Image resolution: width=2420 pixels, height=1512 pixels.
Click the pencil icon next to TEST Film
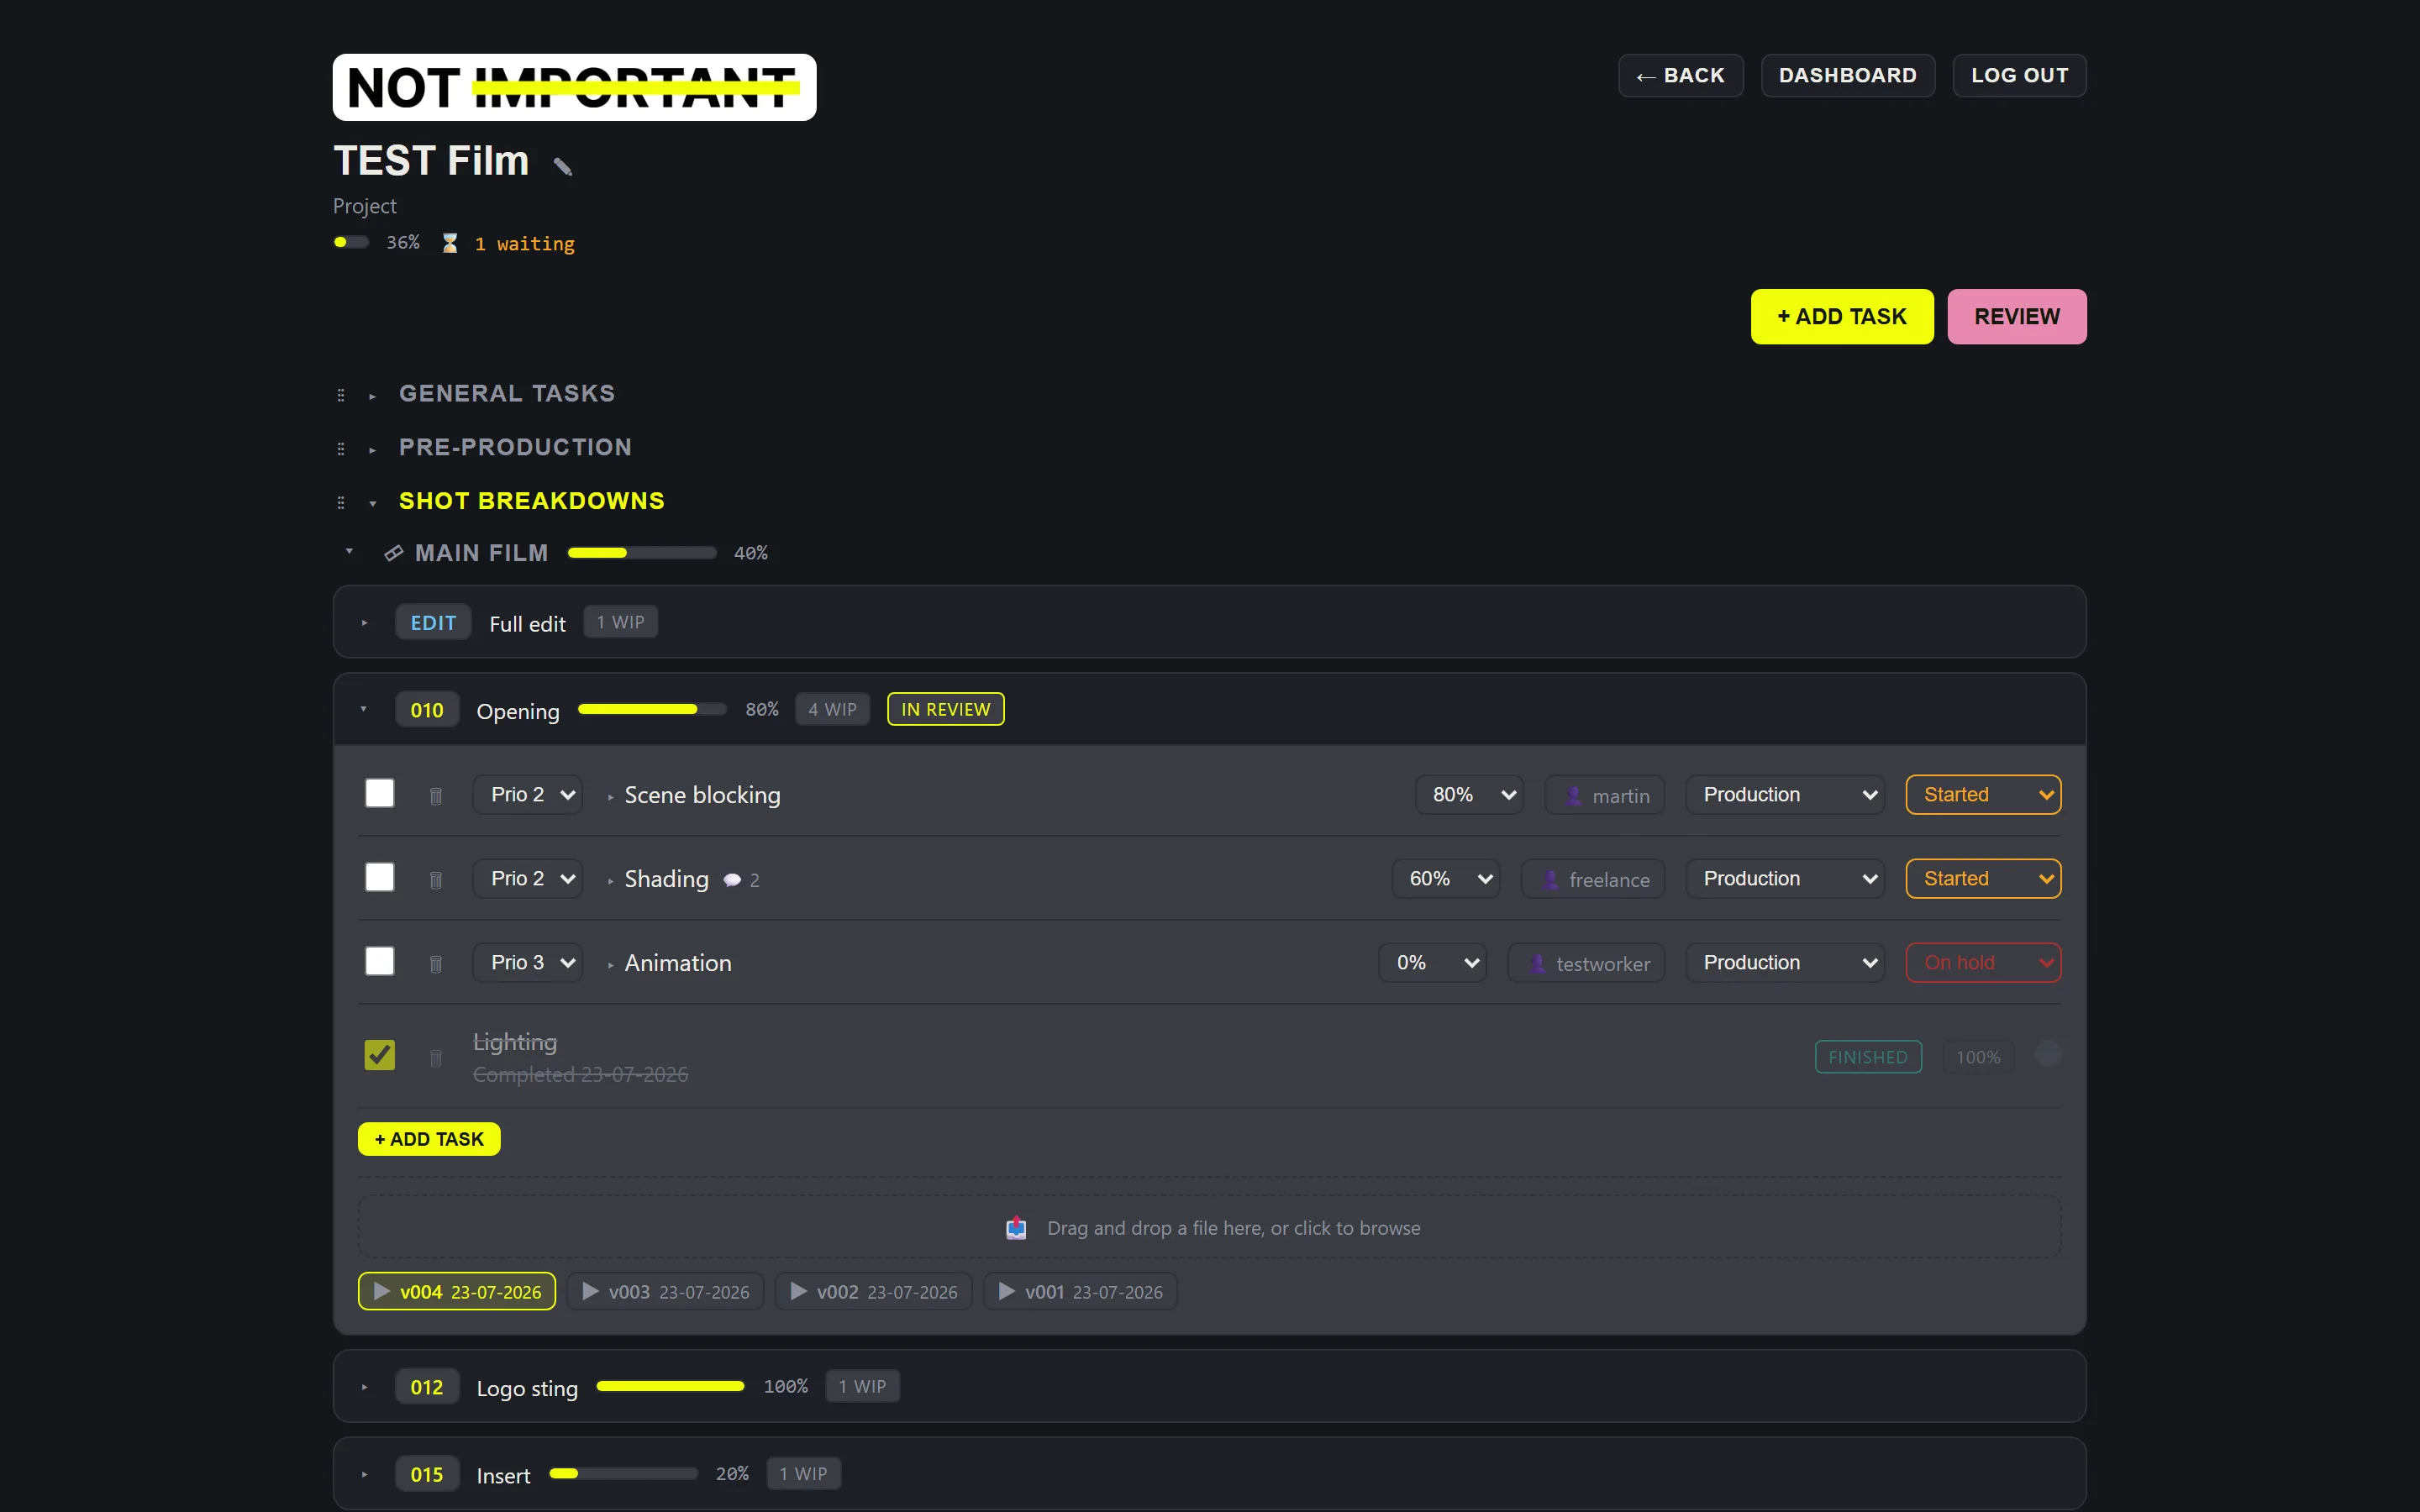pyautogui.click(x=563, y=166)
